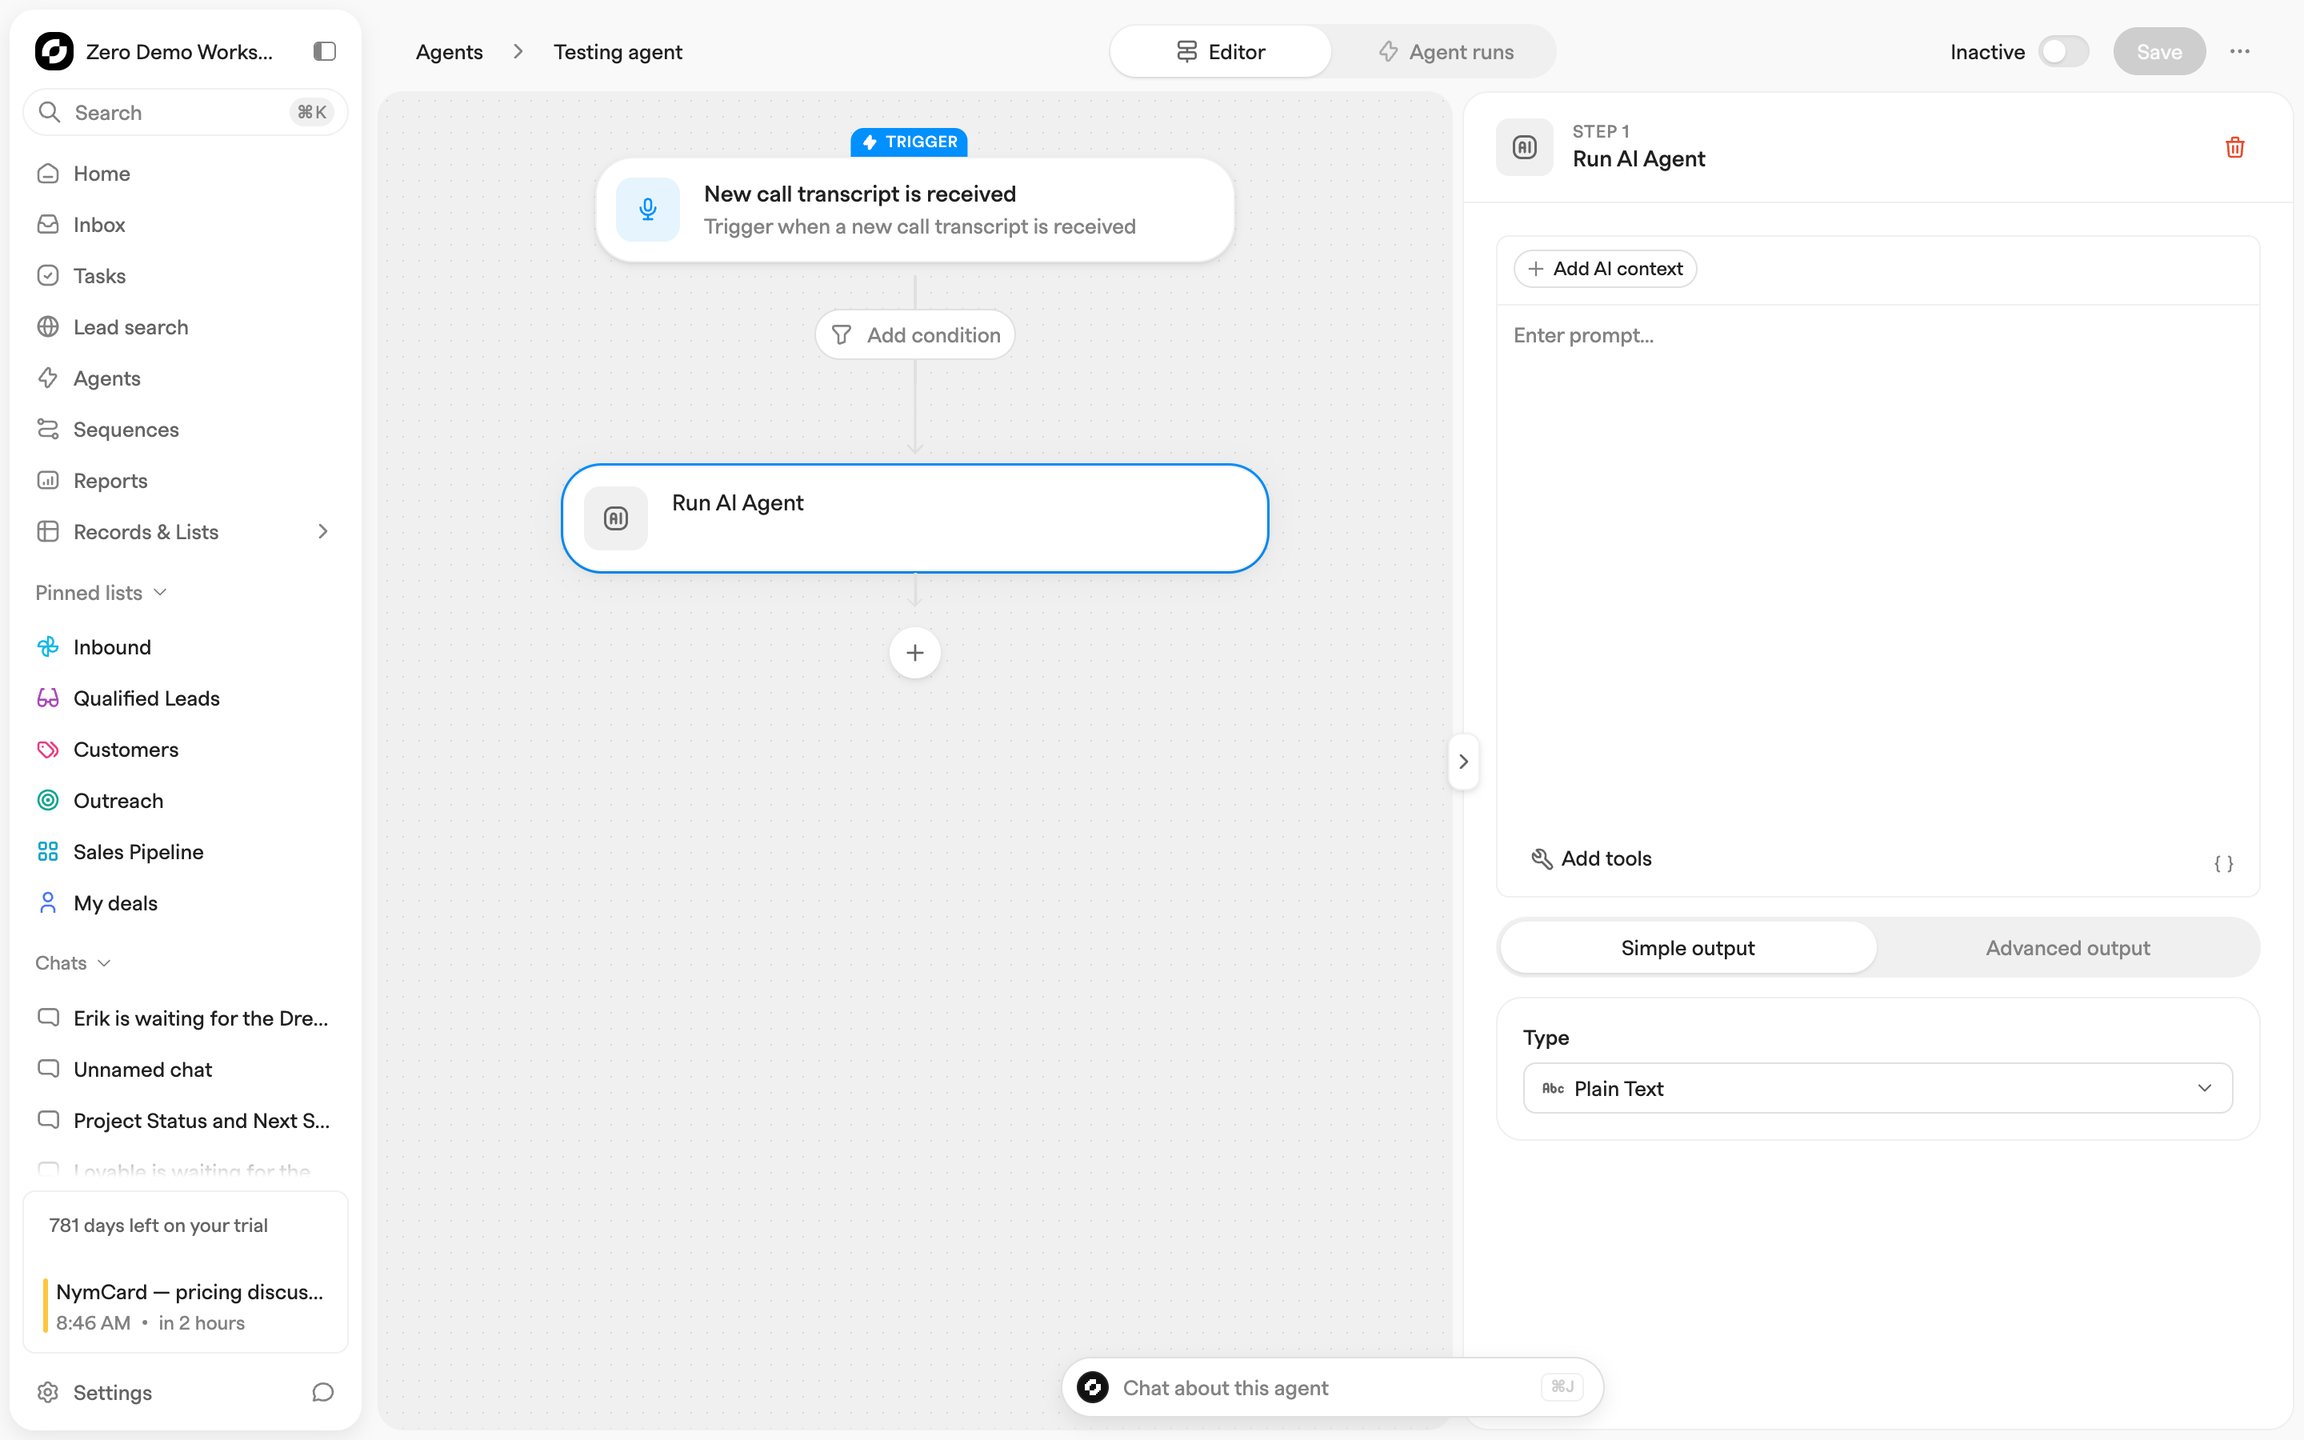Viewport: 2304px width, 1440px height.
Task: Click the Enter prompt text area
Action: pos(1877,570)
